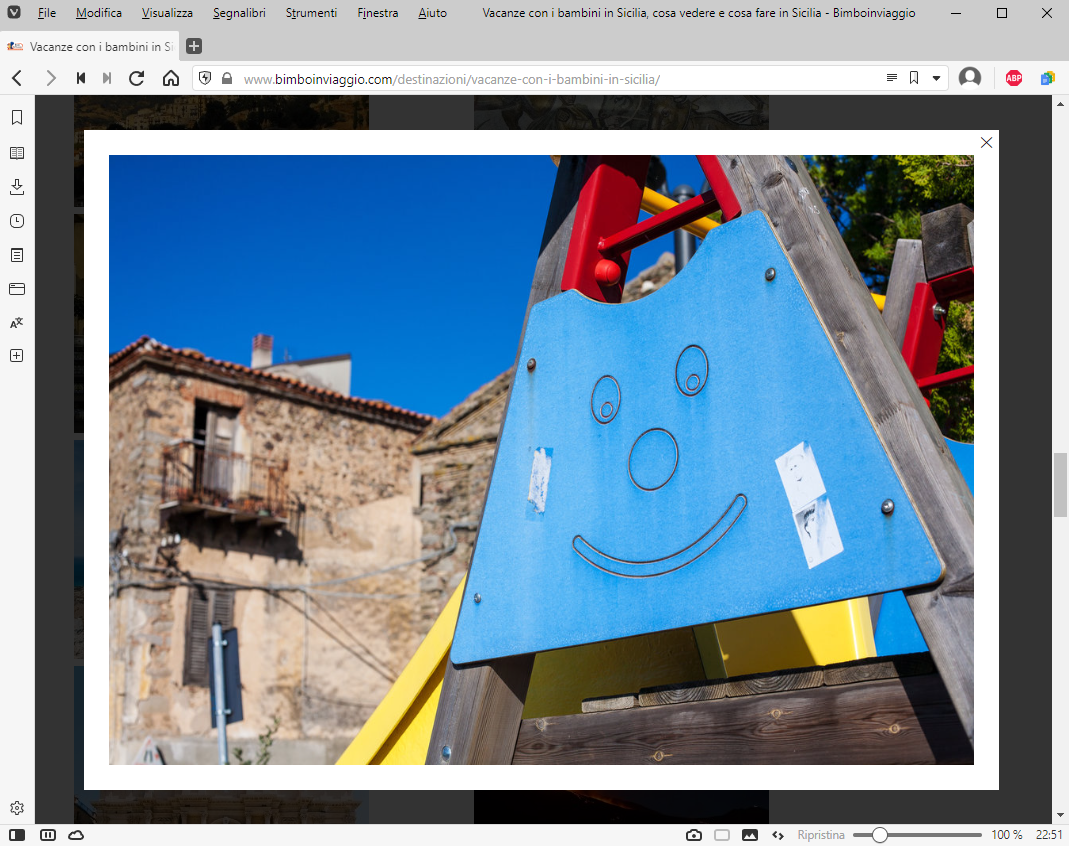
Task: Click the playground smiley photo in lightbox
Action: (541, 459)
